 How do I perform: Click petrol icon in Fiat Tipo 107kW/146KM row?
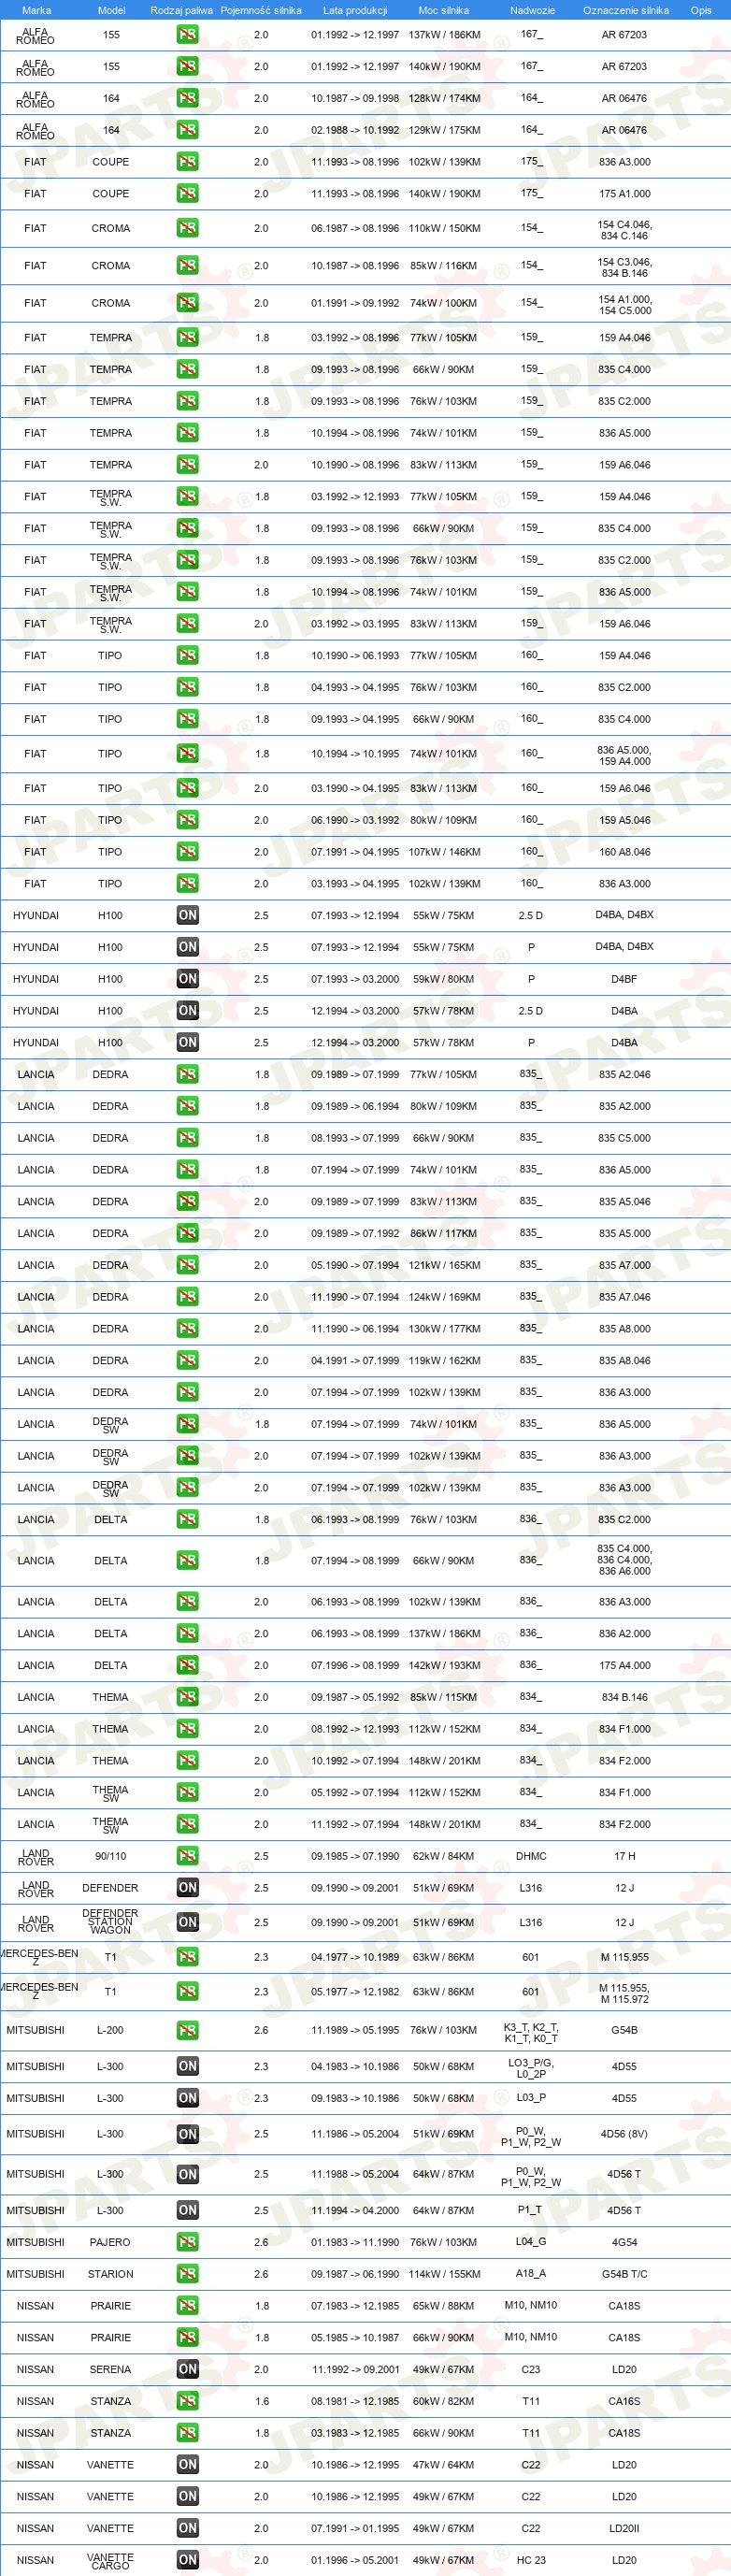(187, 852)
